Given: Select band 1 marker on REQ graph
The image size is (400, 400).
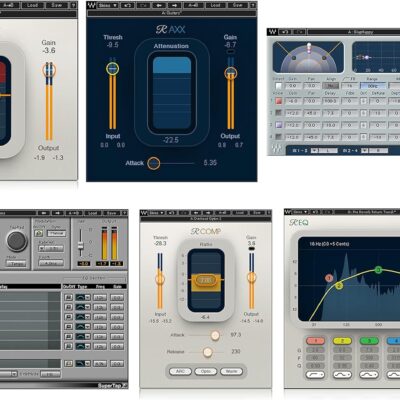Looking at the screenshot, I should tap(329, 278).
